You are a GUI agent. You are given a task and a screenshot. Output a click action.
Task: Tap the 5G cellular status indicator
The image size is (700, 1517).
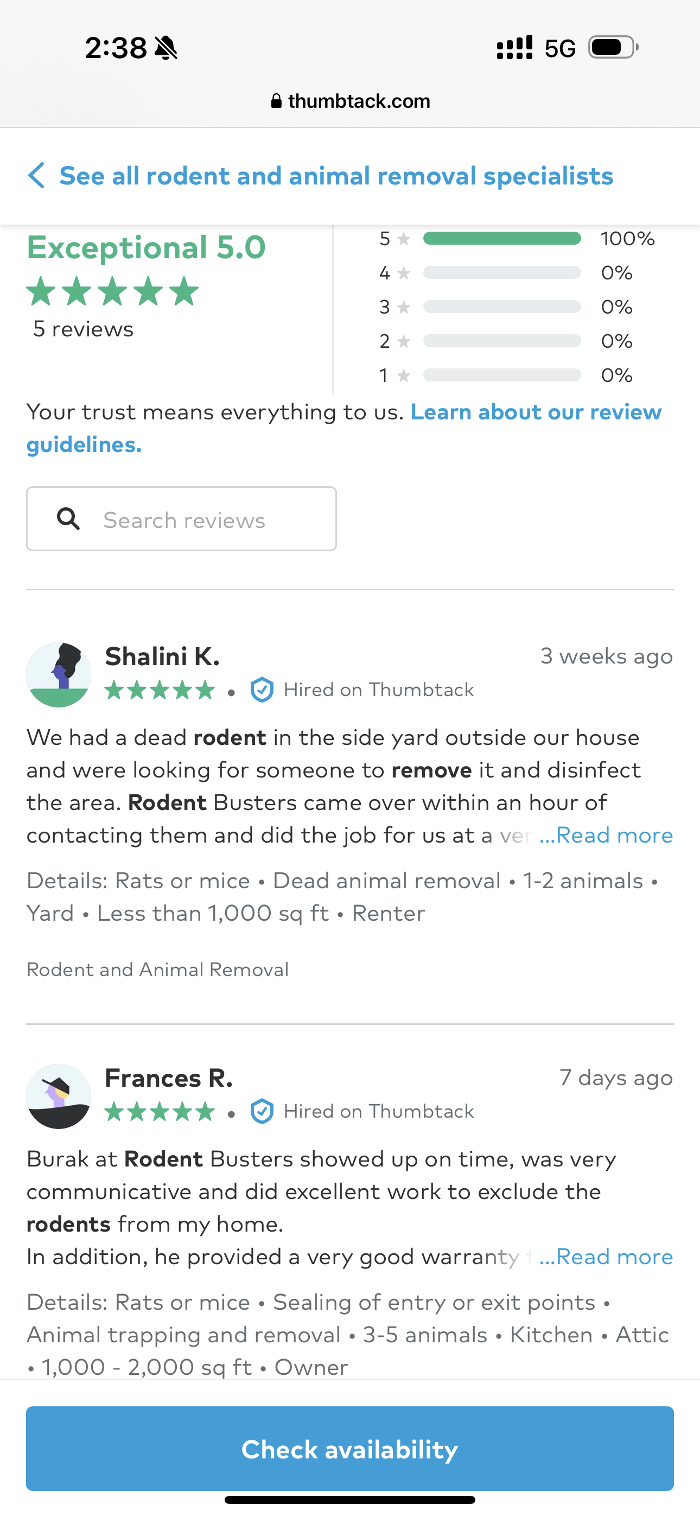pyautogui.click(x=560, y=48)
